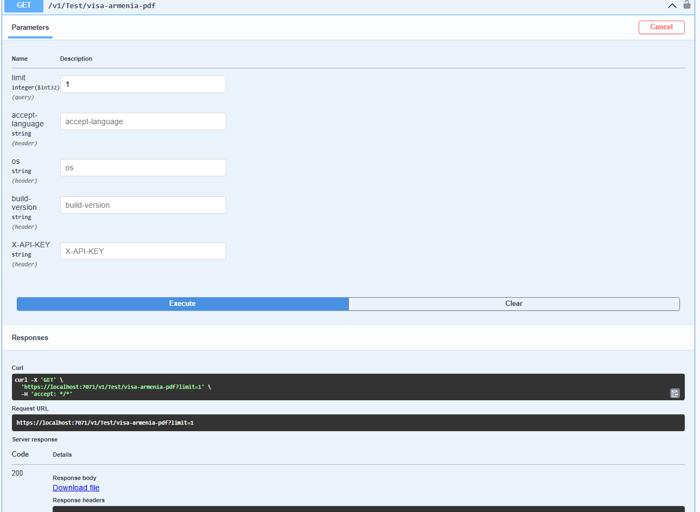Click the authorization lock icon
This screenshot has height=512, width=700.
pyautogui.click(x=687, y=5)
